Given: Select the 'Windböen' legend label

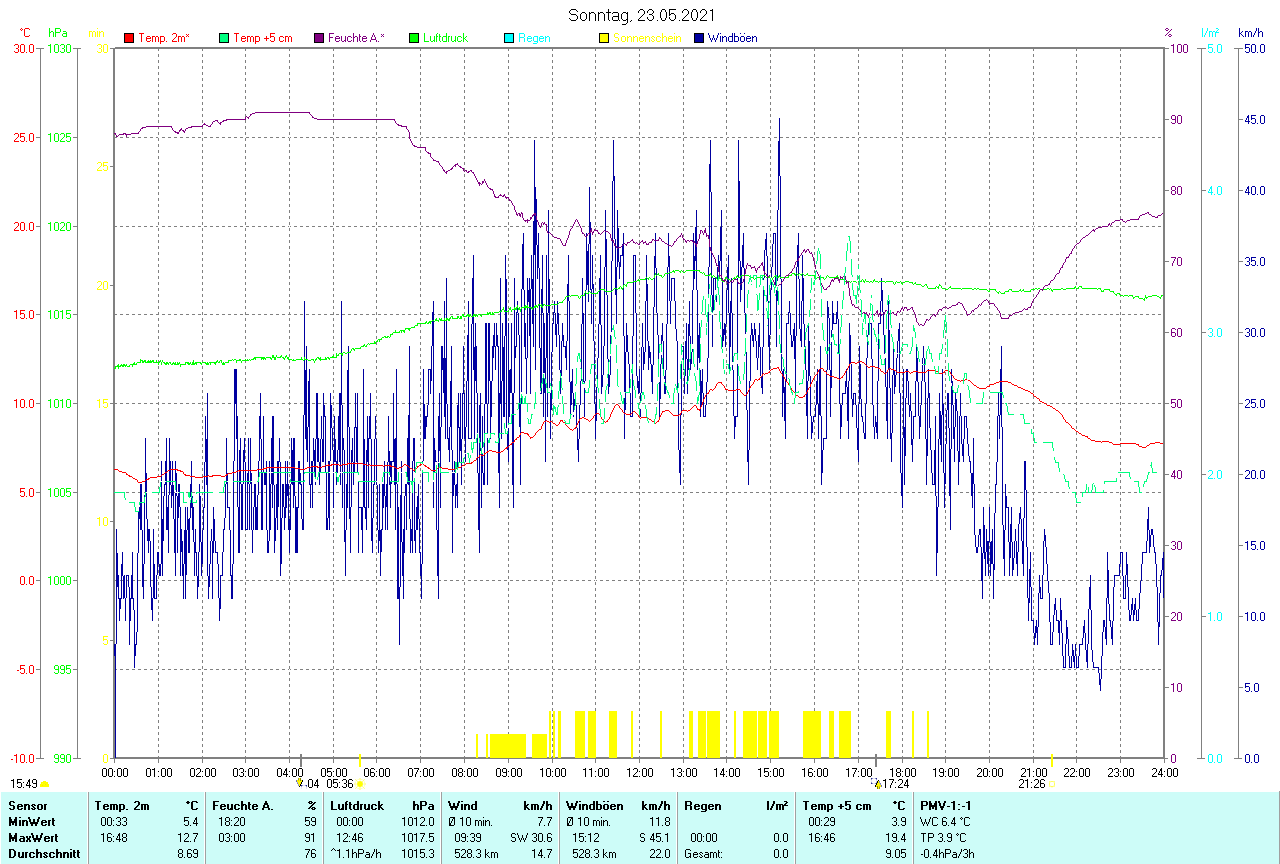Looking at the screenshot, I should point(732,38).
